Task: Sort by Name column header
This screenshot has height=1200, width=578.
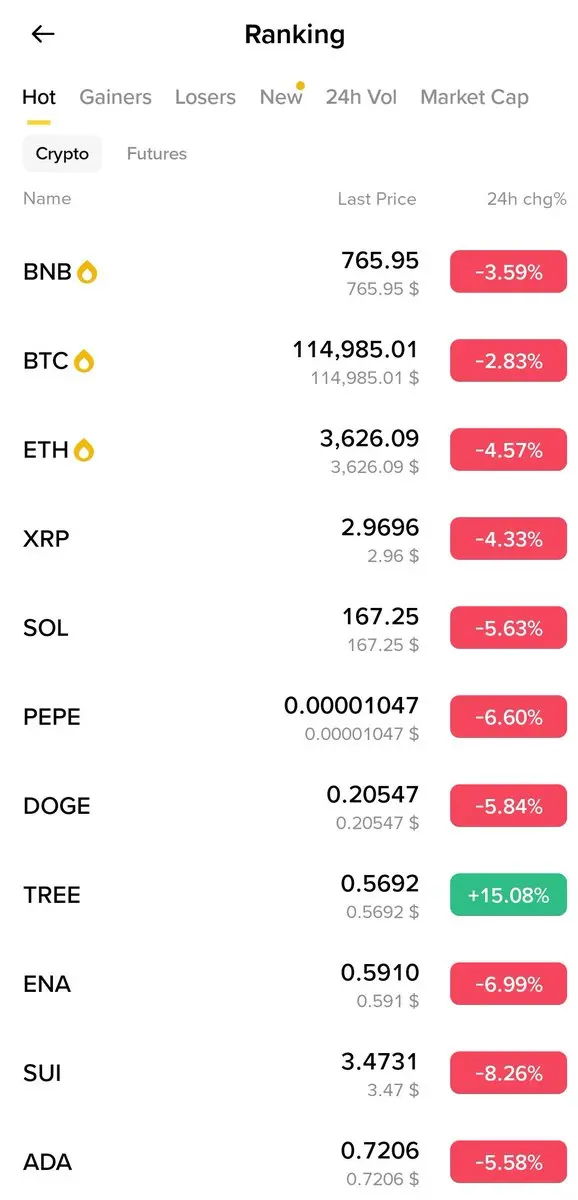Action: (47, 198)
